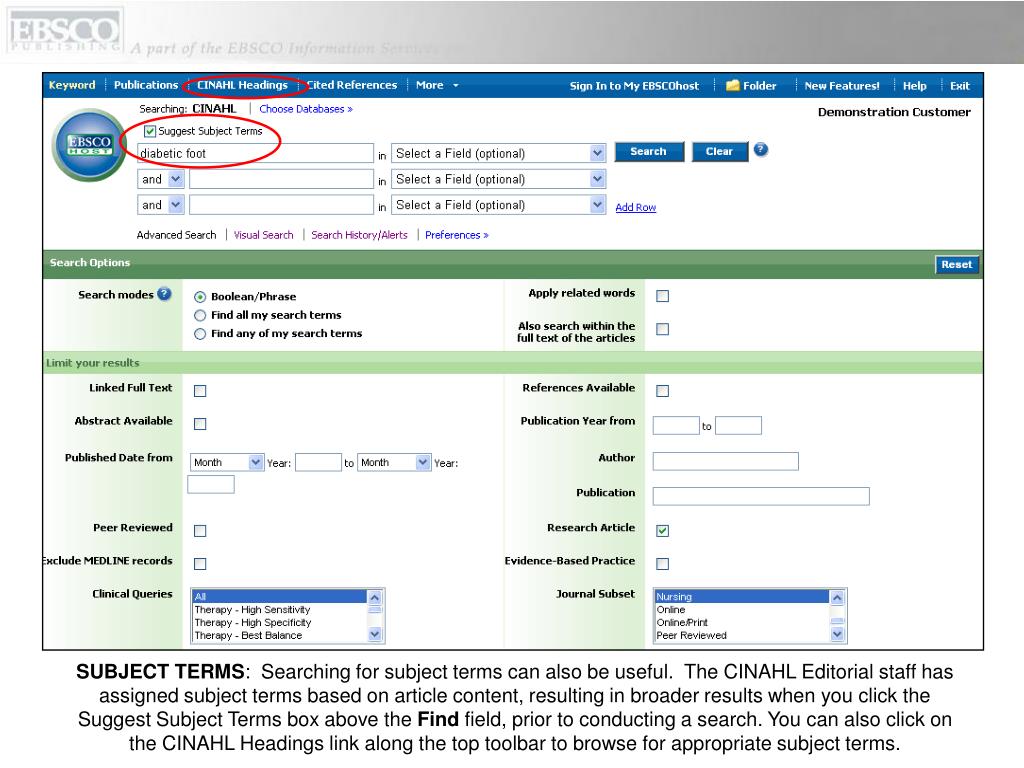Check Evidence-Based Practice box

click(662, 564)
